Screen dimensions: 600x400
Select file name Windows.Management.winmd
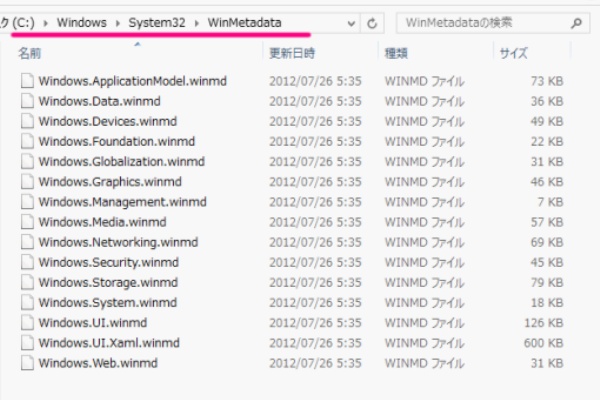pyautogui.click(x=122, y=202)
